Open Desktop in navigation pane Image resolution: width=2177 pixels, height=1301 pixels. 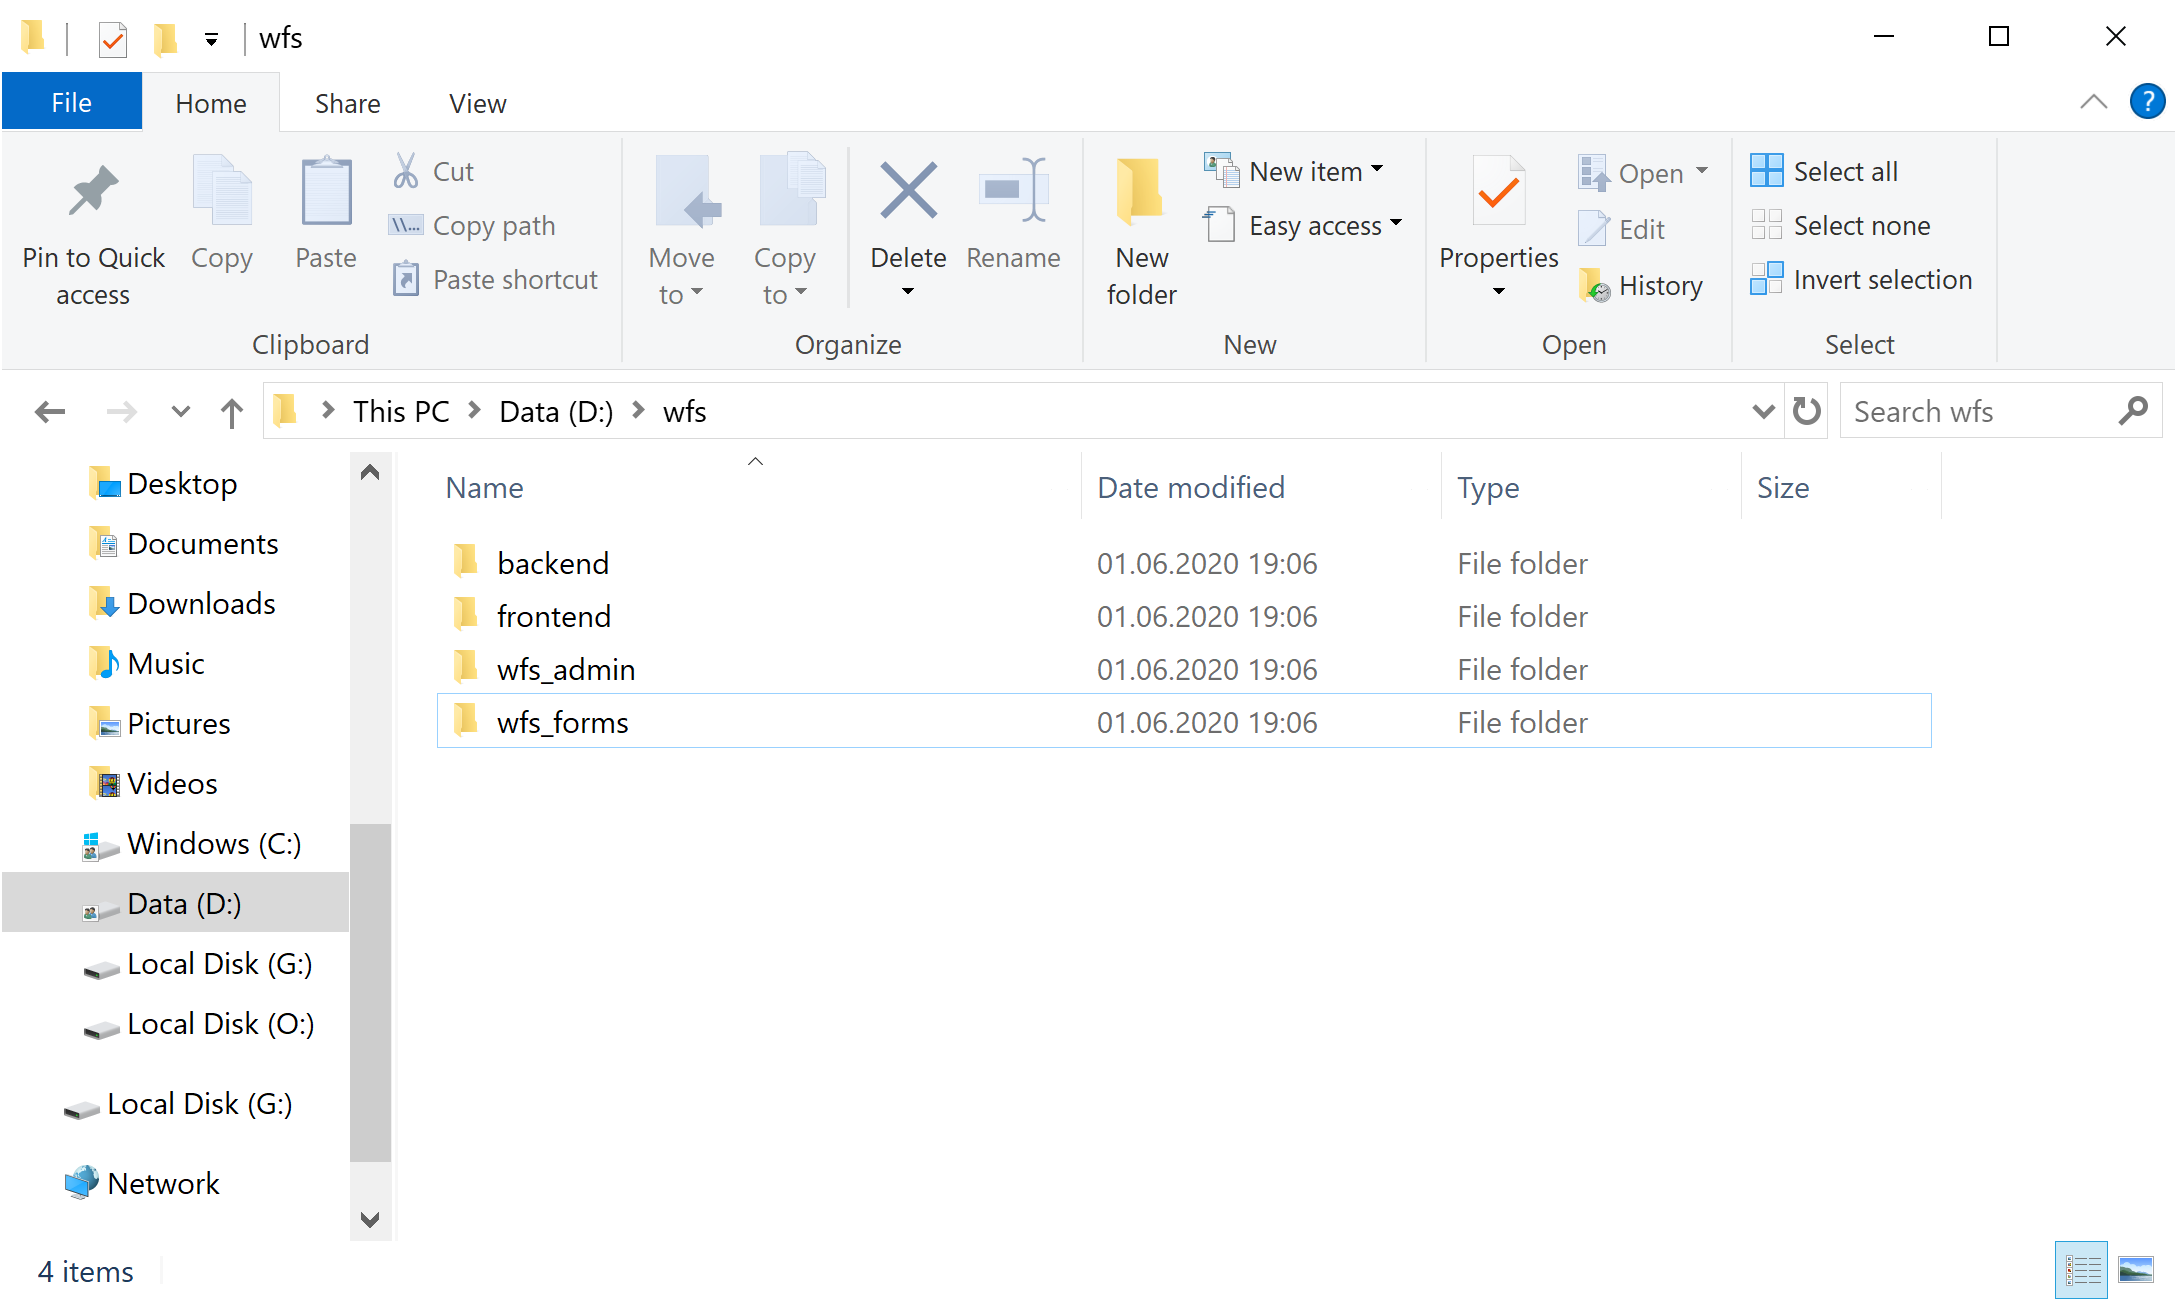[164, 483]
